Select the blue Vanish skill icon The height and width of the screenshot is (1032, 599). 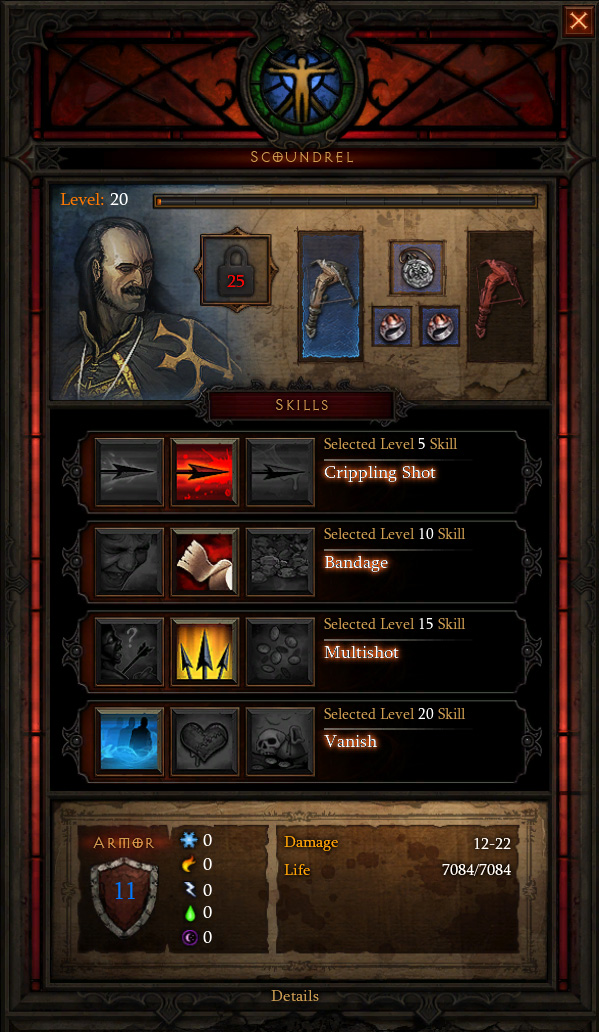coord(129,742)
